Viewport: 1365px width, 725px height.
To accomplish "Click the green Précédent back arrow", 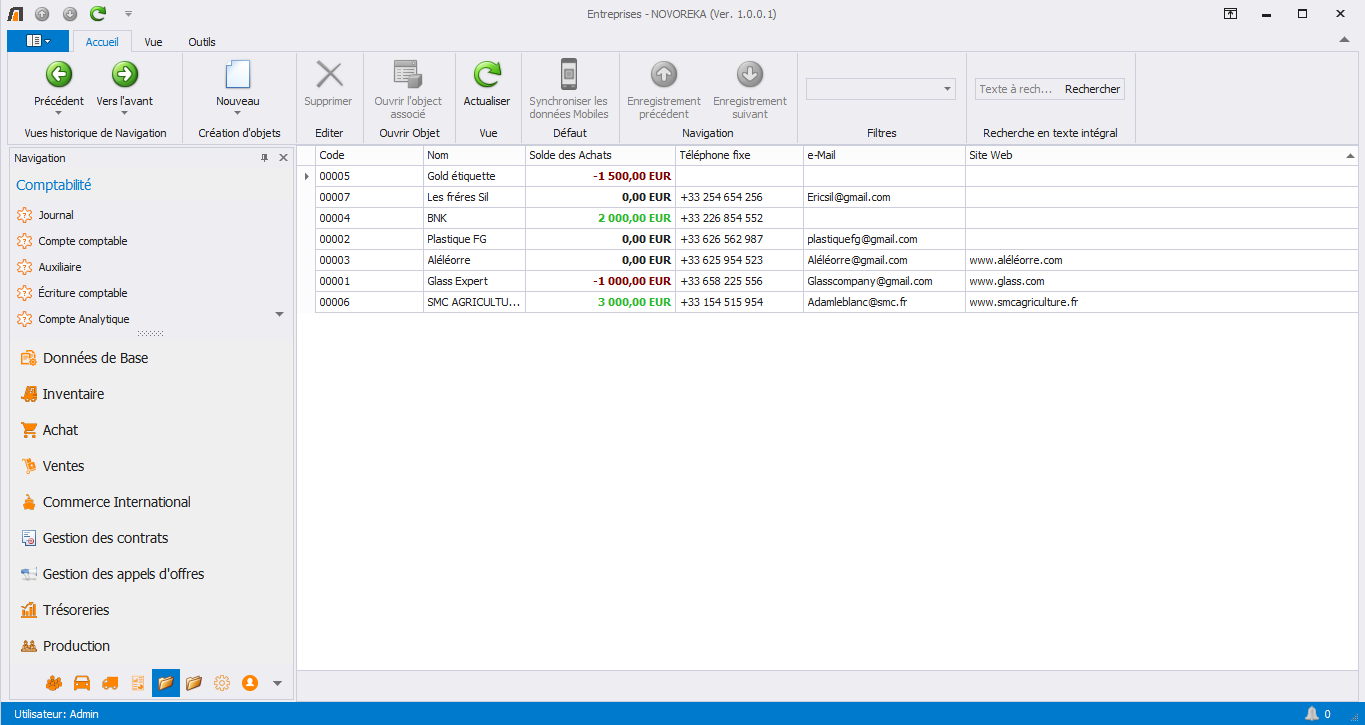I will (59, 74).
